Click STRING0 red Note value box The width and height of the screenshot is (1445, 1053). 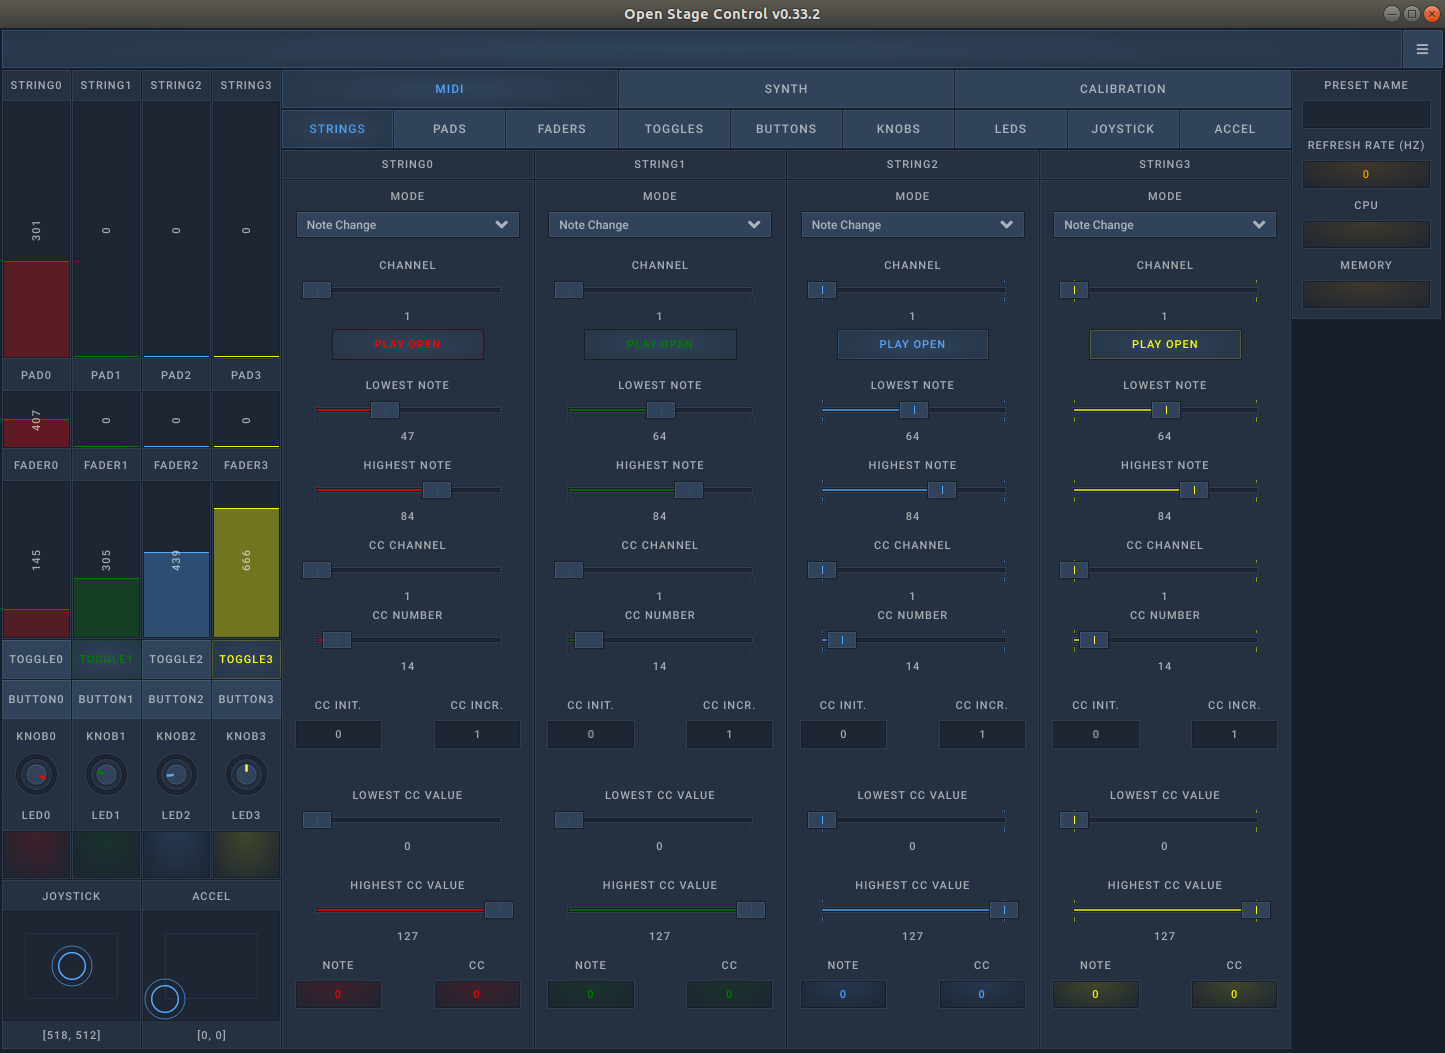pos(338,994)
